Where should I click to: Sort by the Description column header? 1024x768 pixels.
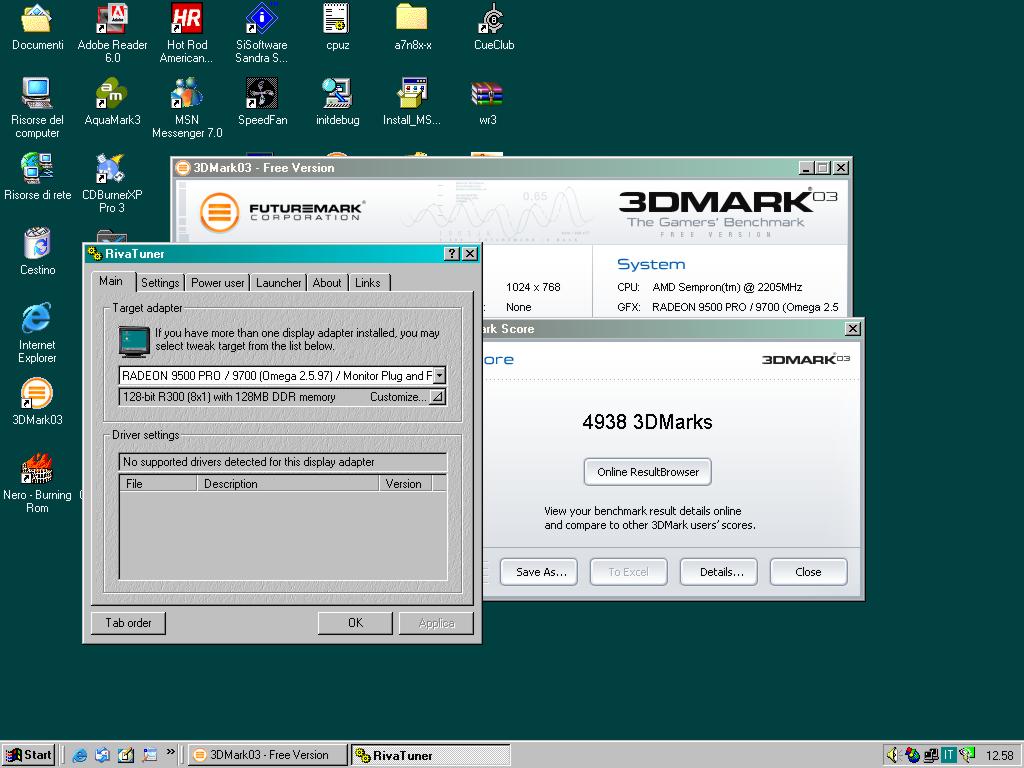pos(287,483)
